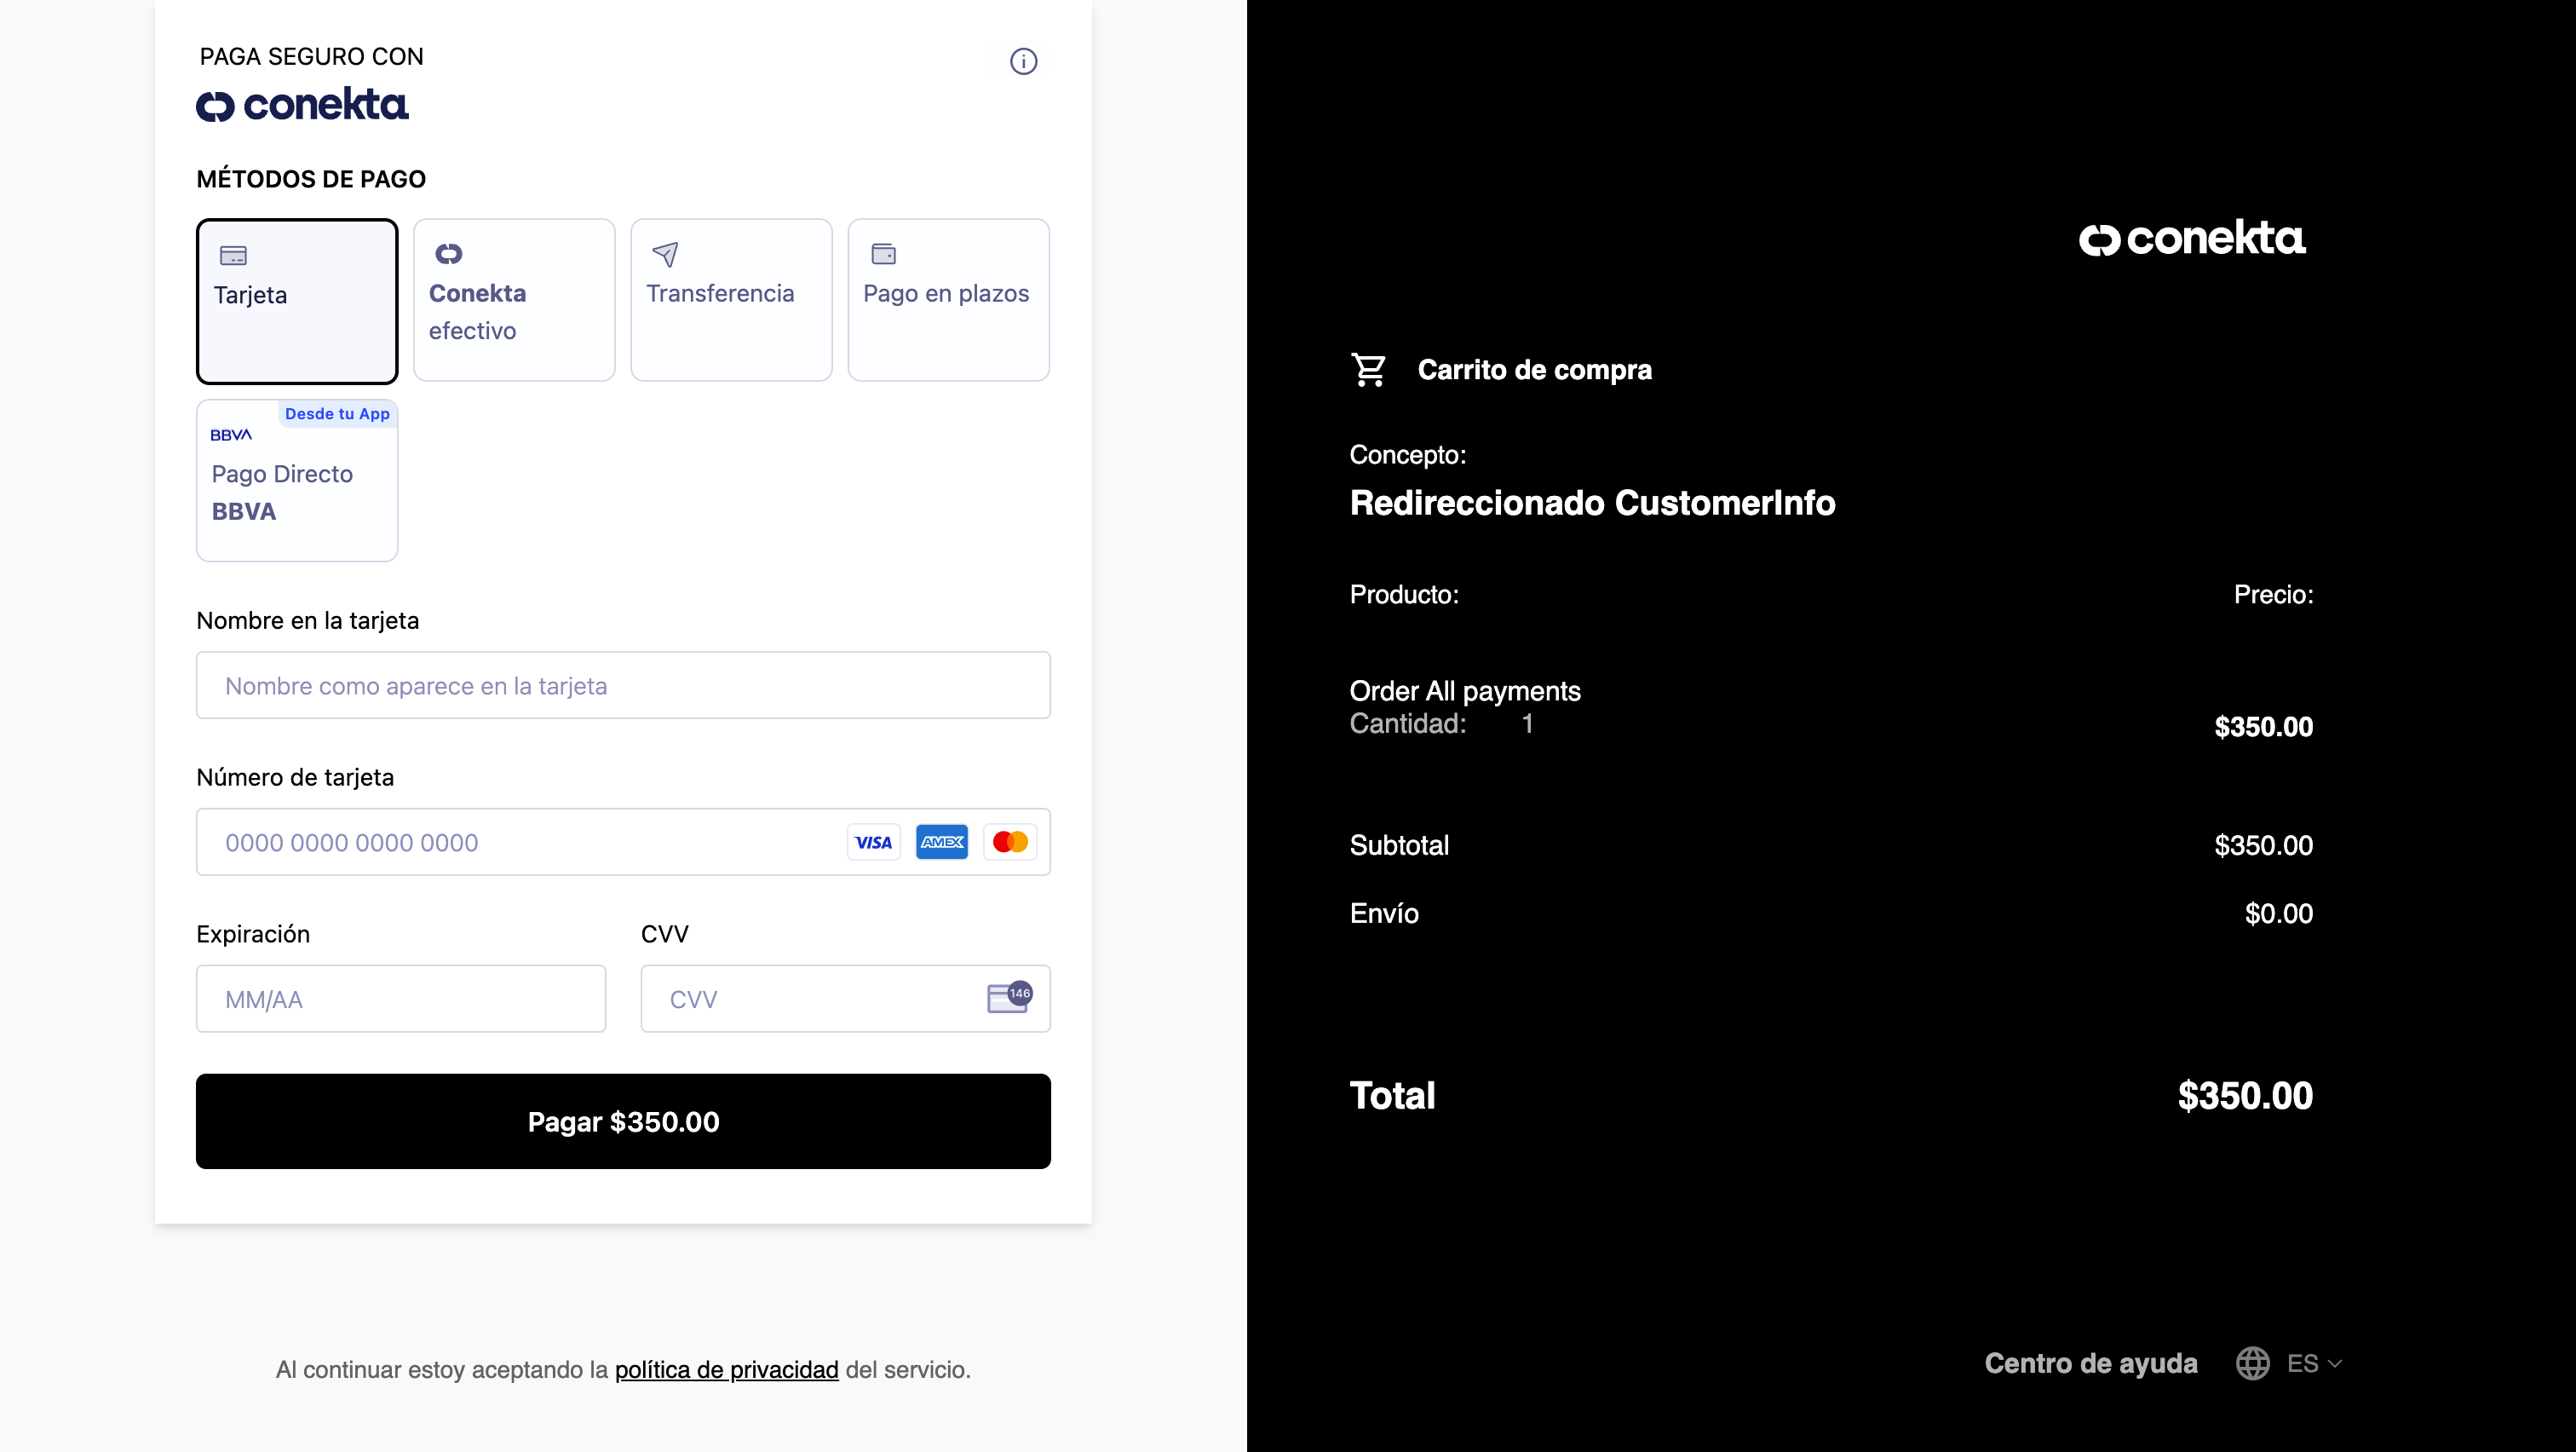Viewport: 2576px width, 1452px height.
Task: Click the Conekta icon in efectivo tile
Action: [449, 254]
